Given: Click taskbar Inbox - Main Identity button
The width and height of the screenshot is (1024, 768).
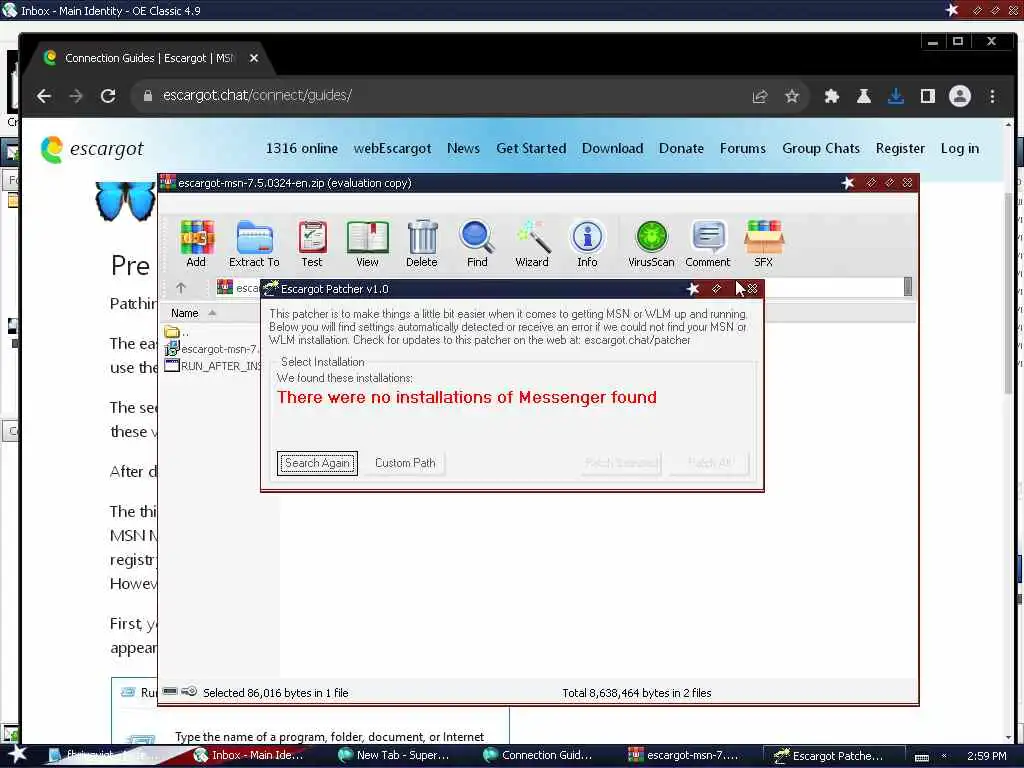Looking at the screenshot, I should click(249, 756).
